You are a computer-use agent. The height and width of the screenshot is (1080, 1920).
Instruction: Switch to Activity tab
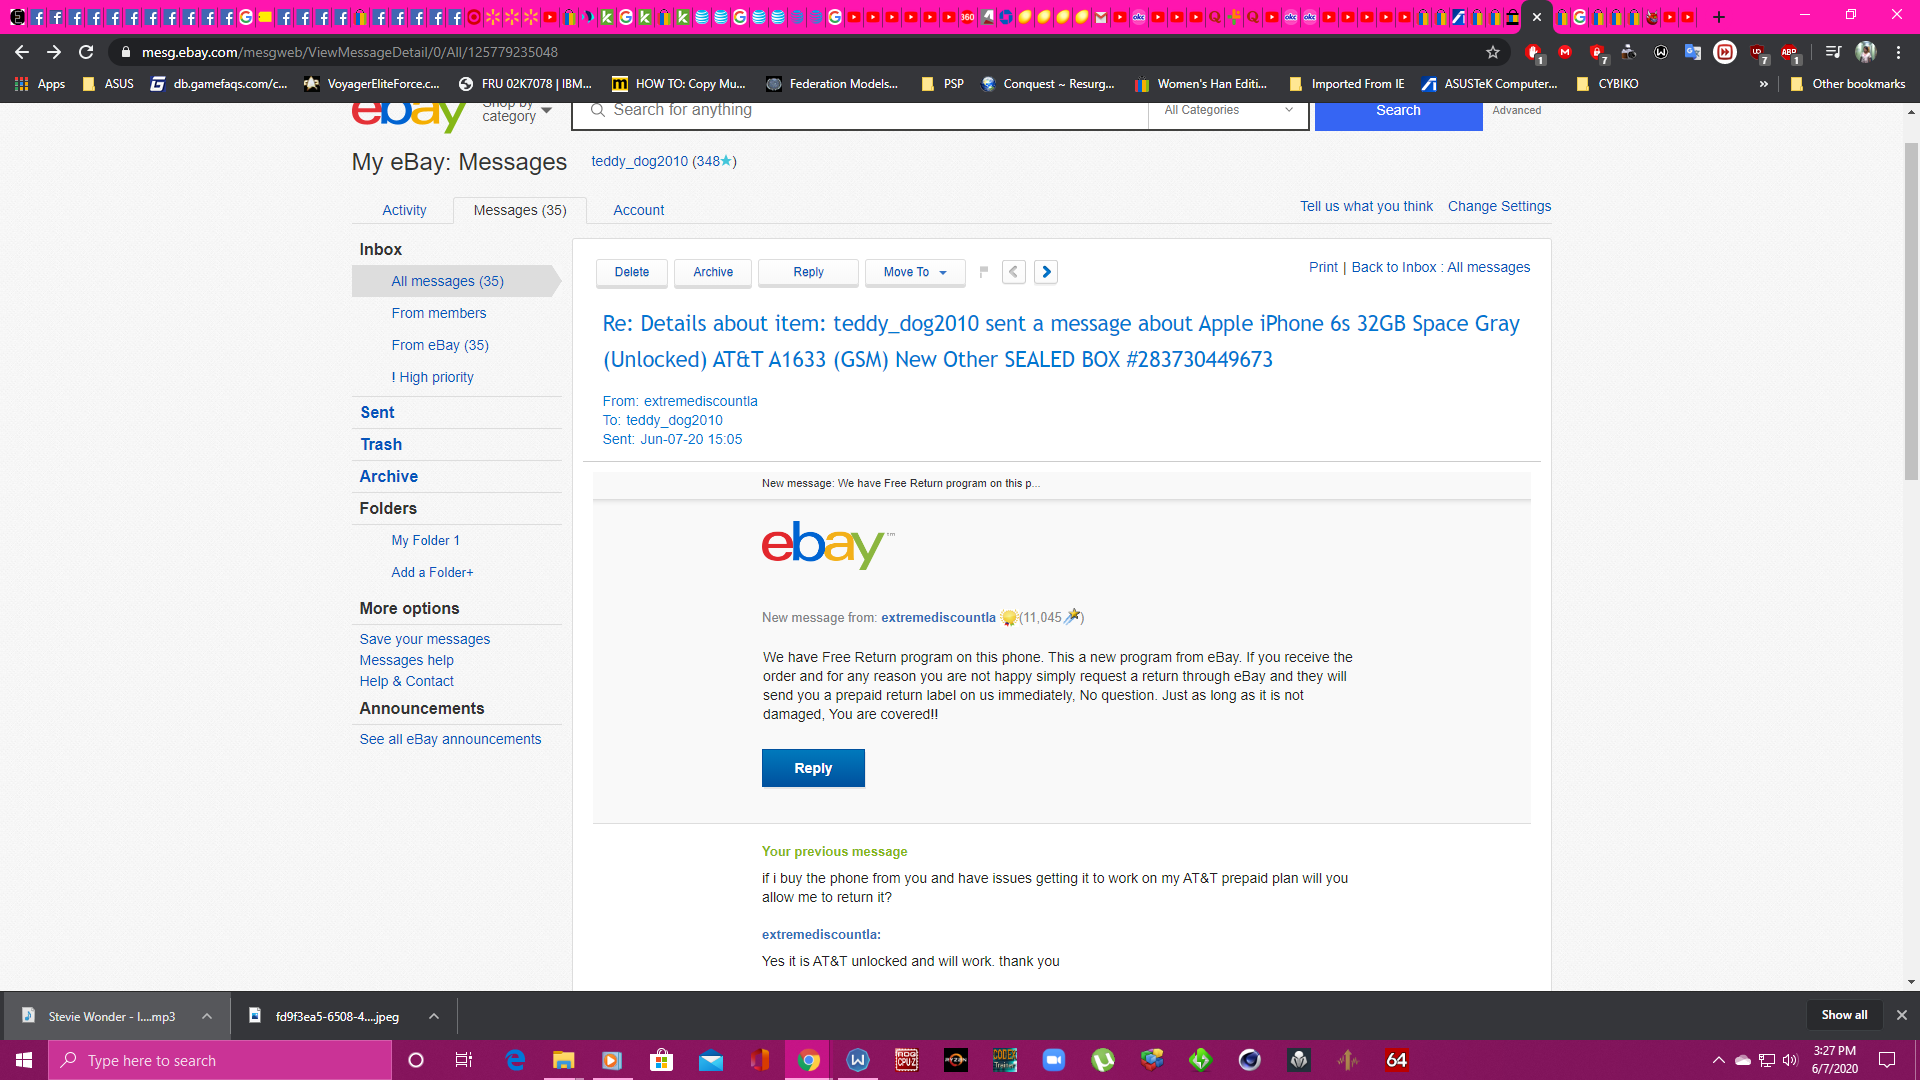pos(404,210)
